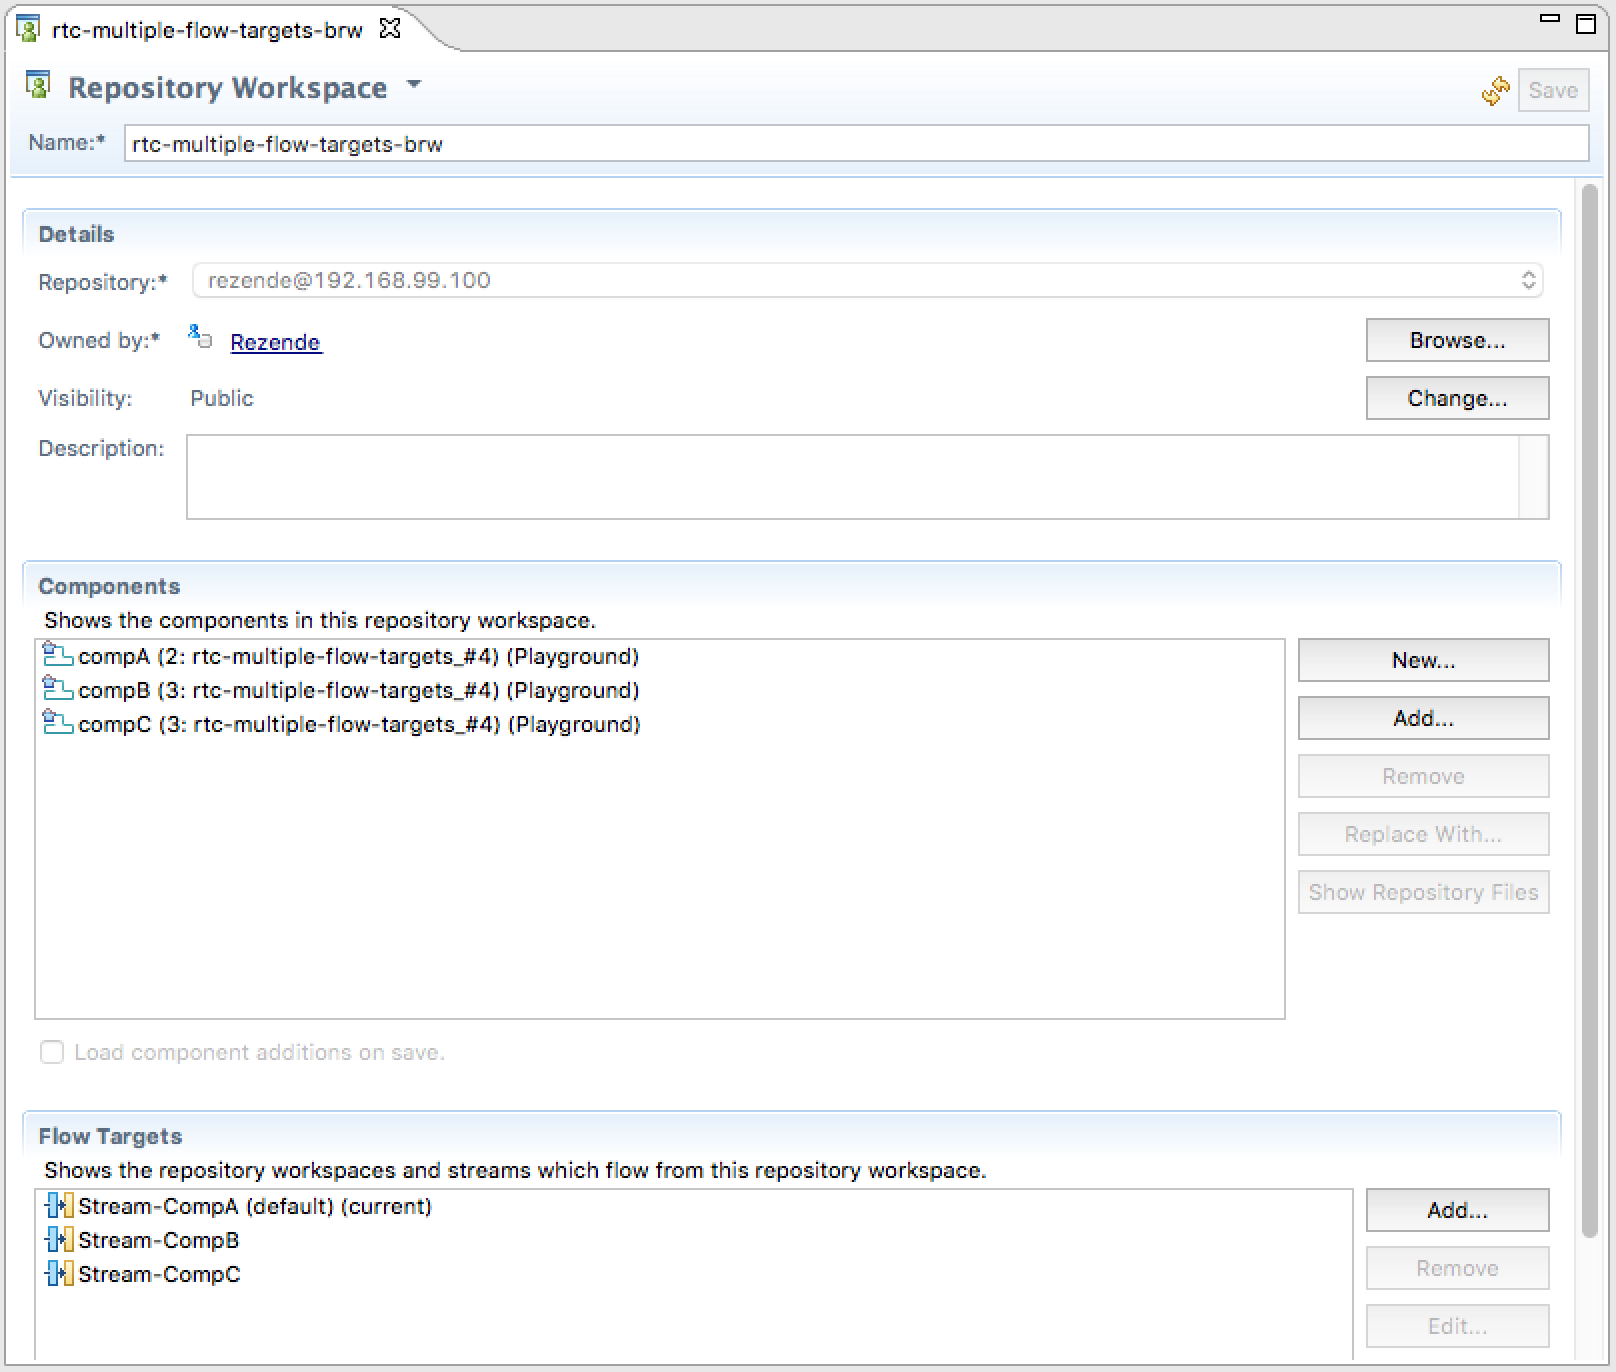Click the Stream-CompC stream icon
Image resolution: width=1616 pixels, height=1372 pixels.
pos(59,1274)
